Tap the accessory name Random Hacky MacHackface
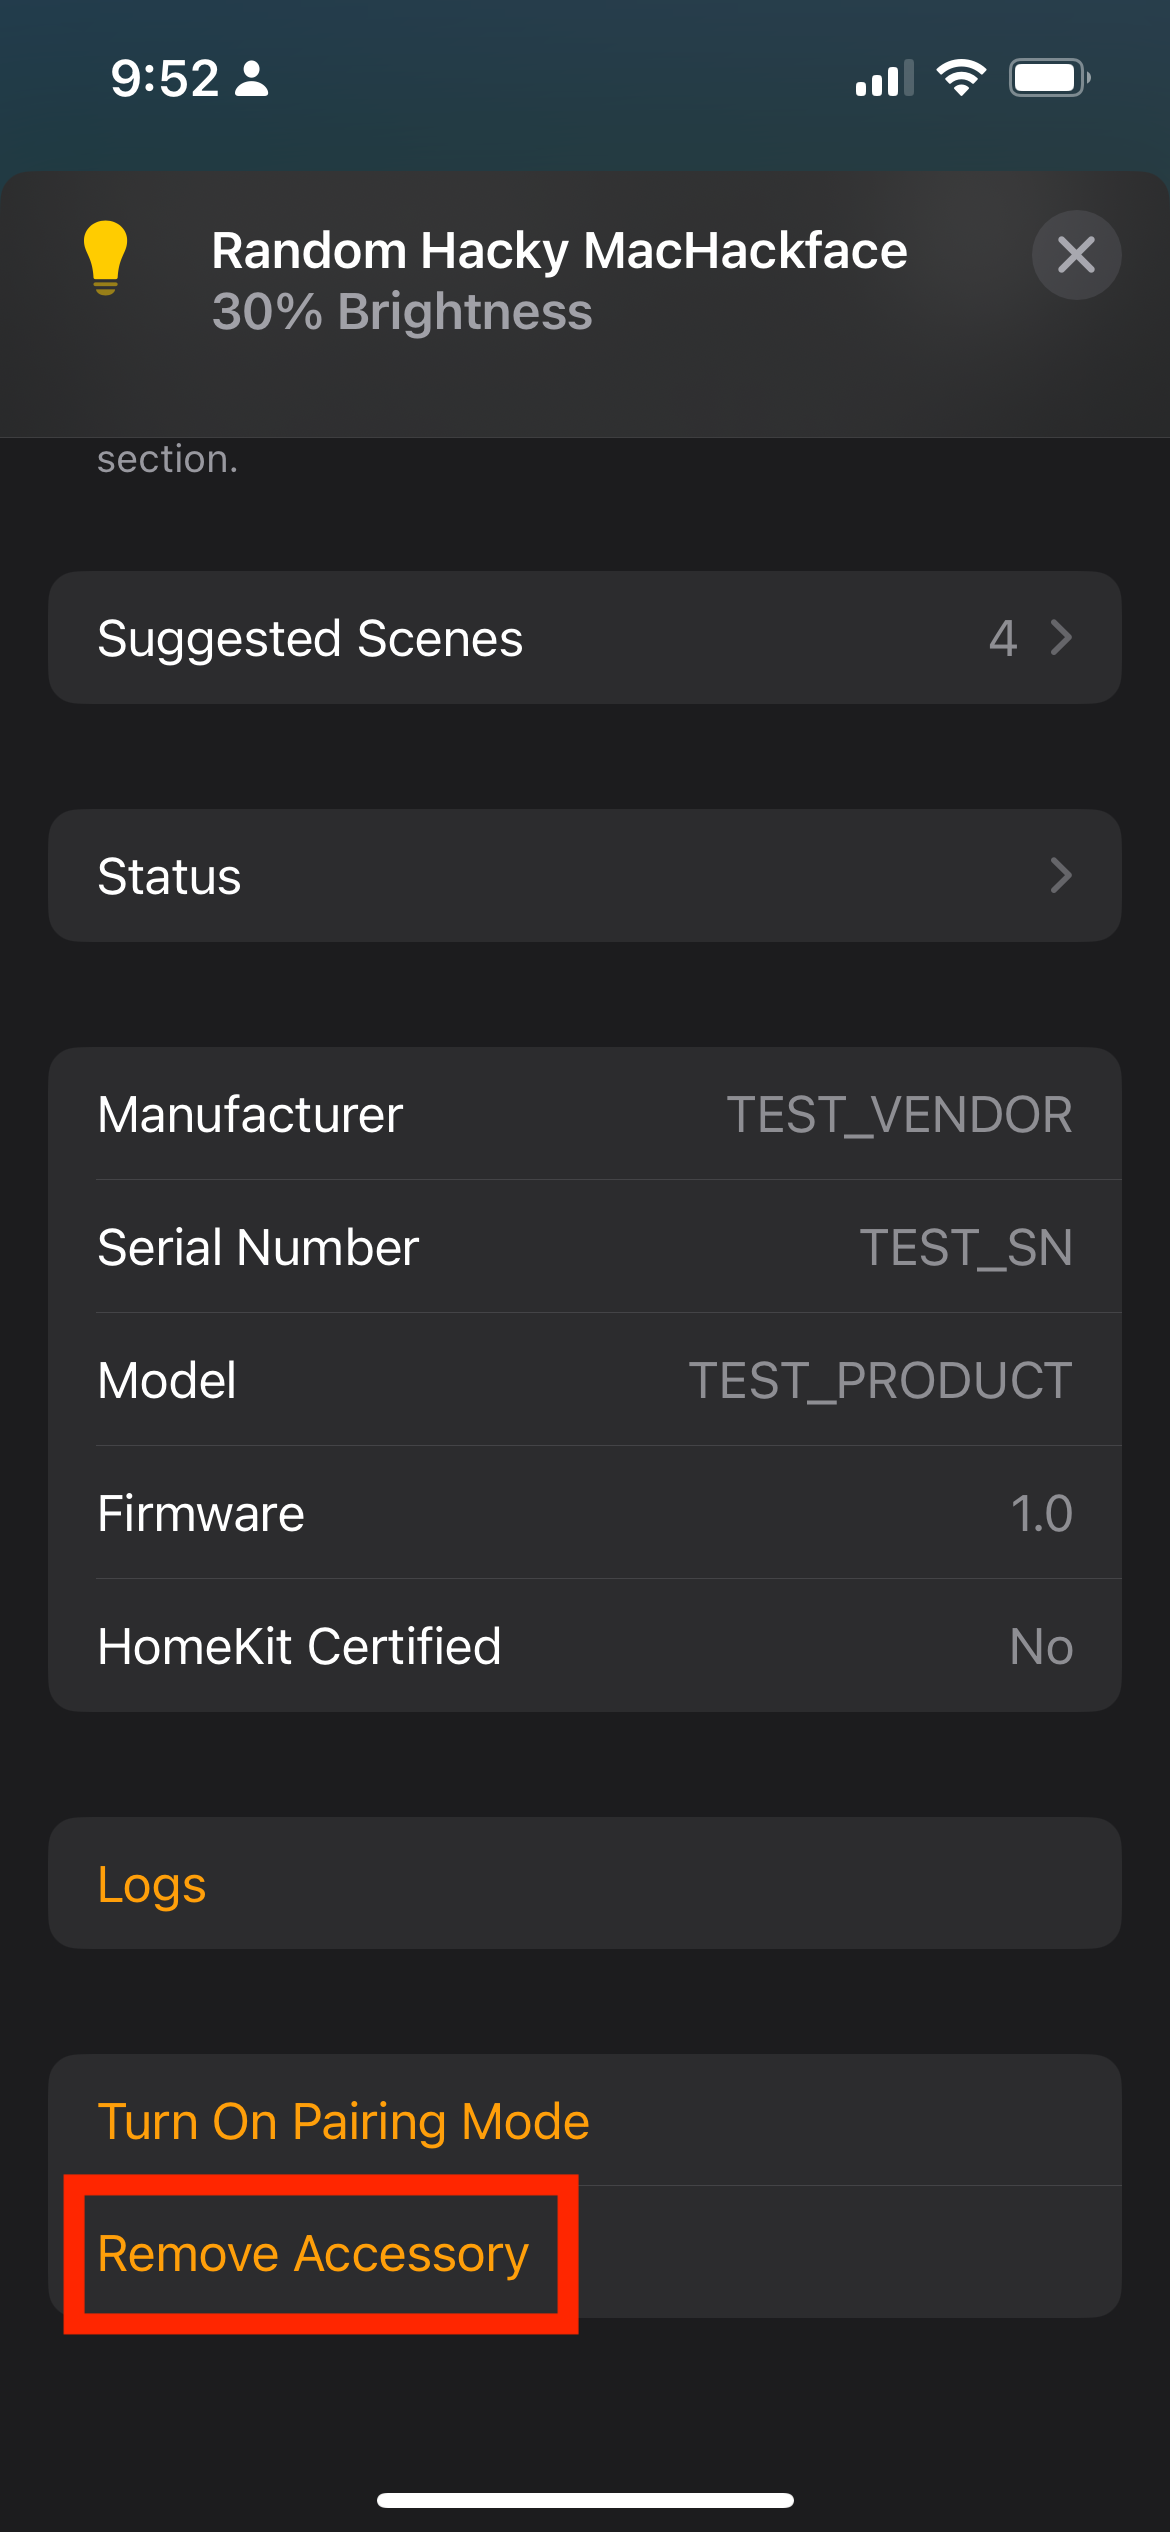The image size is (1170, 2532). pos(559,250)
